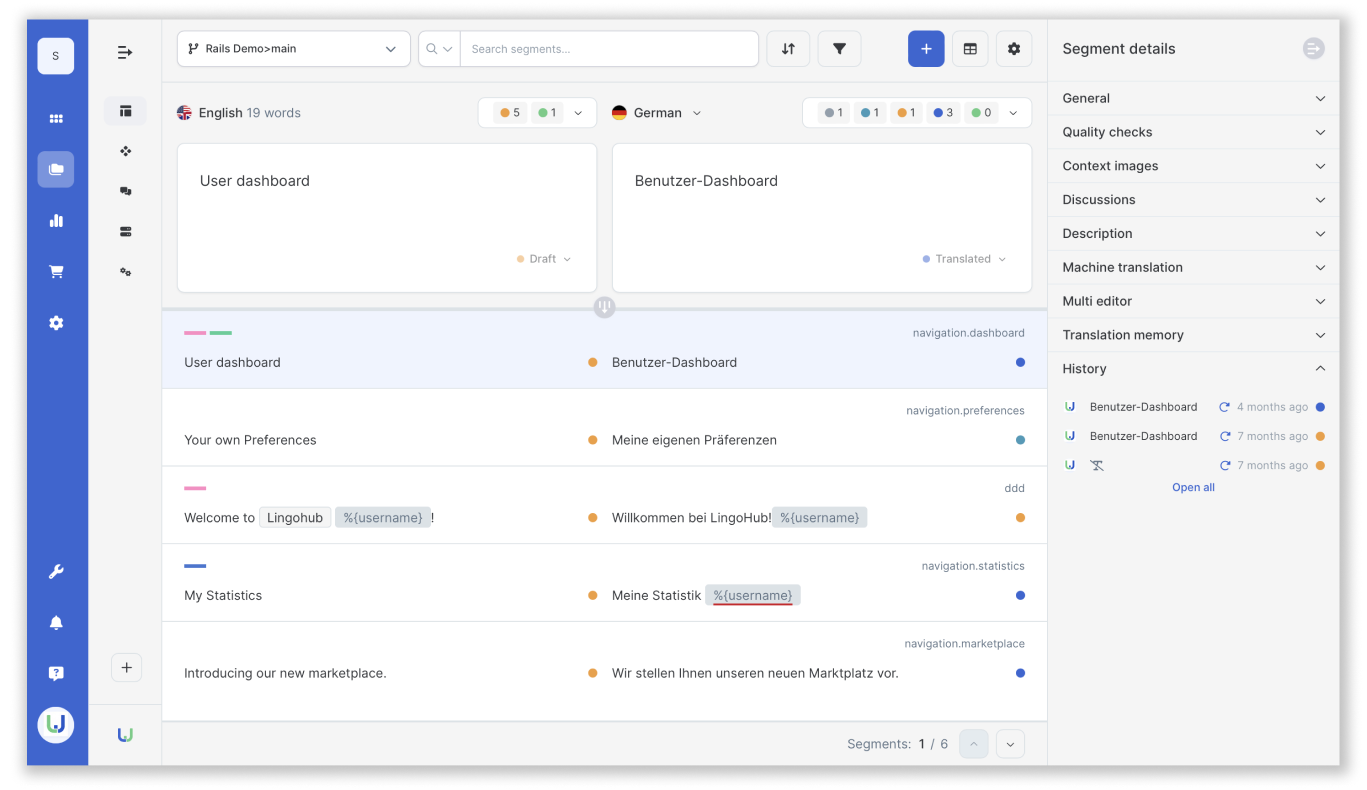Click the notifications bell icon
The image size is (1367, 790).
56,622
